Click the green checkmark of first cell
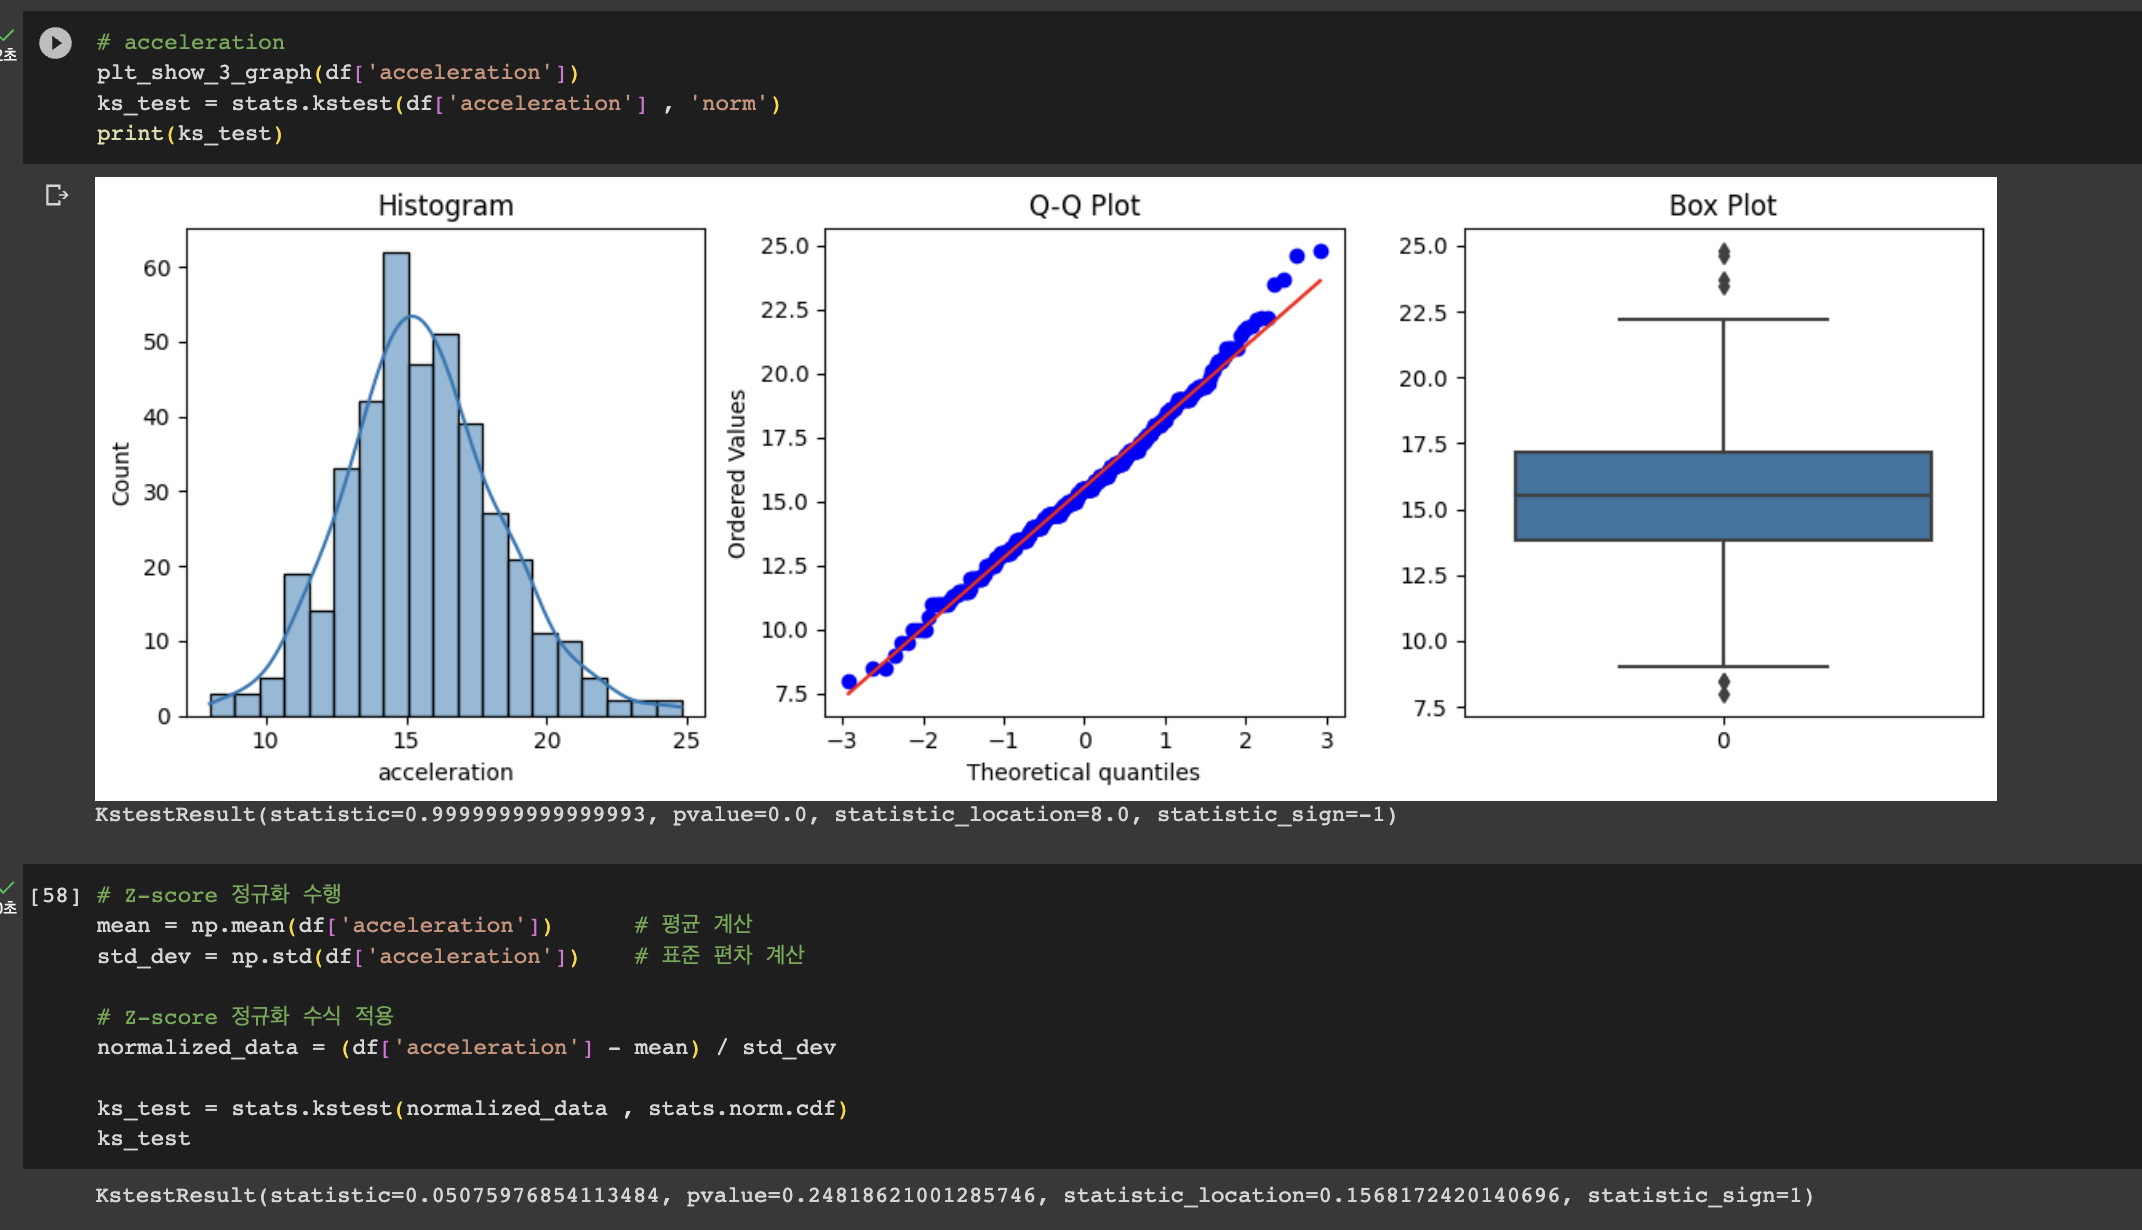This screenshot has height=1230, width=2142. (x=8, y=36)
